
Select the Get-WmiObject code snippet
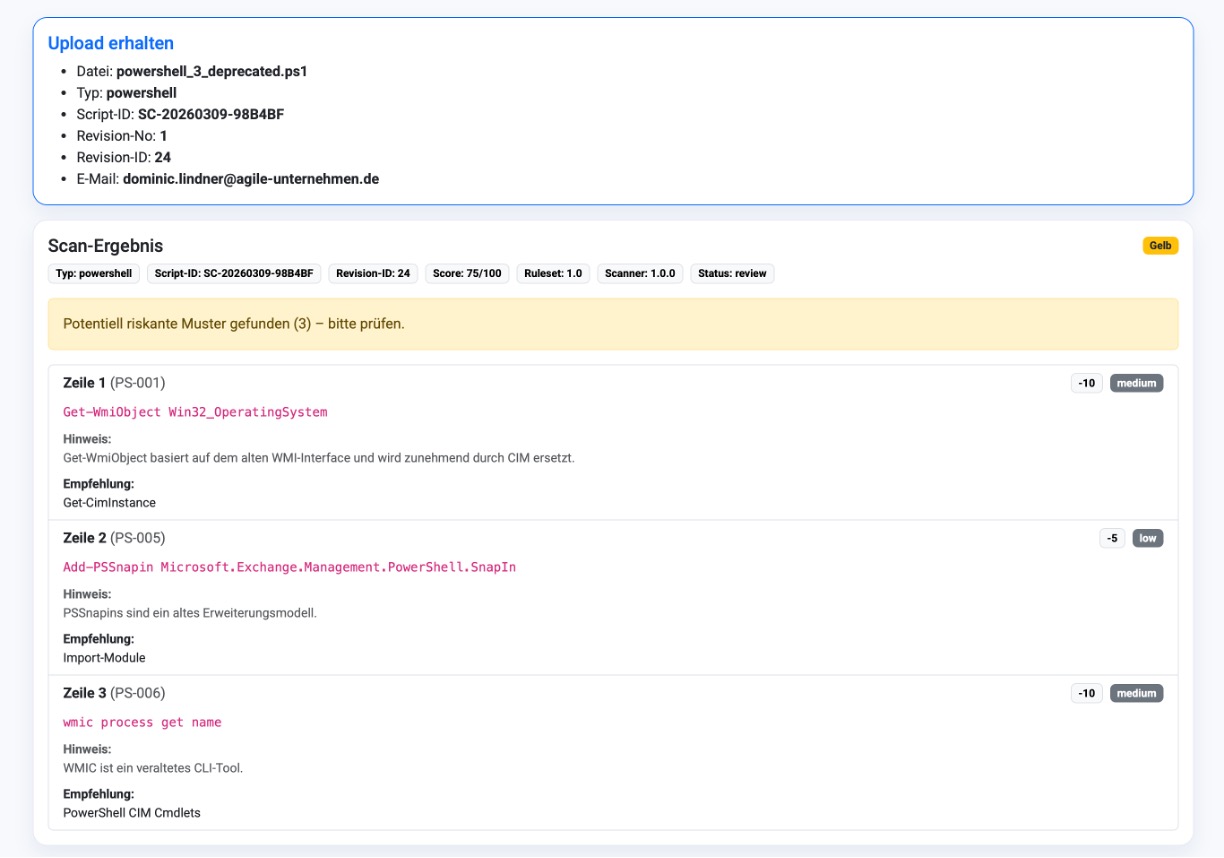point(195,411)
